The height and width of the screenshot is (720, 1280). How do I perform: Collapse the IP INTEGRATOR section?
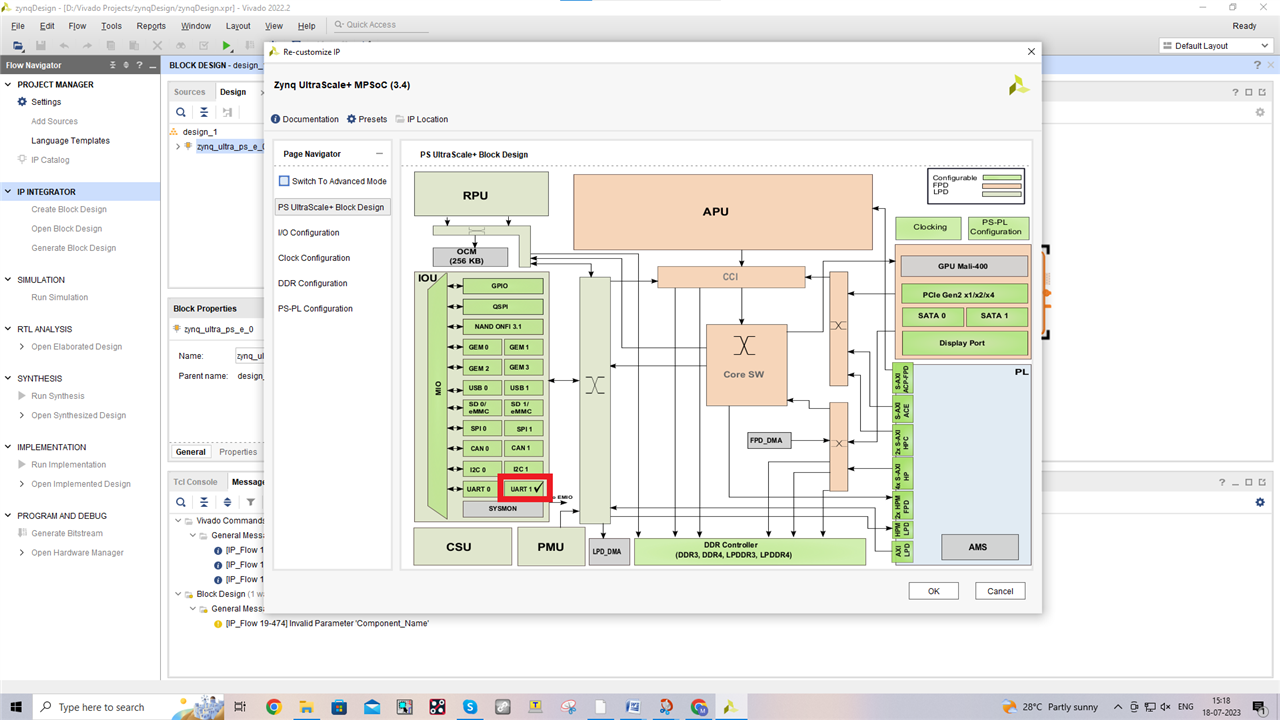pyautogui.click(x=8, y=192)
